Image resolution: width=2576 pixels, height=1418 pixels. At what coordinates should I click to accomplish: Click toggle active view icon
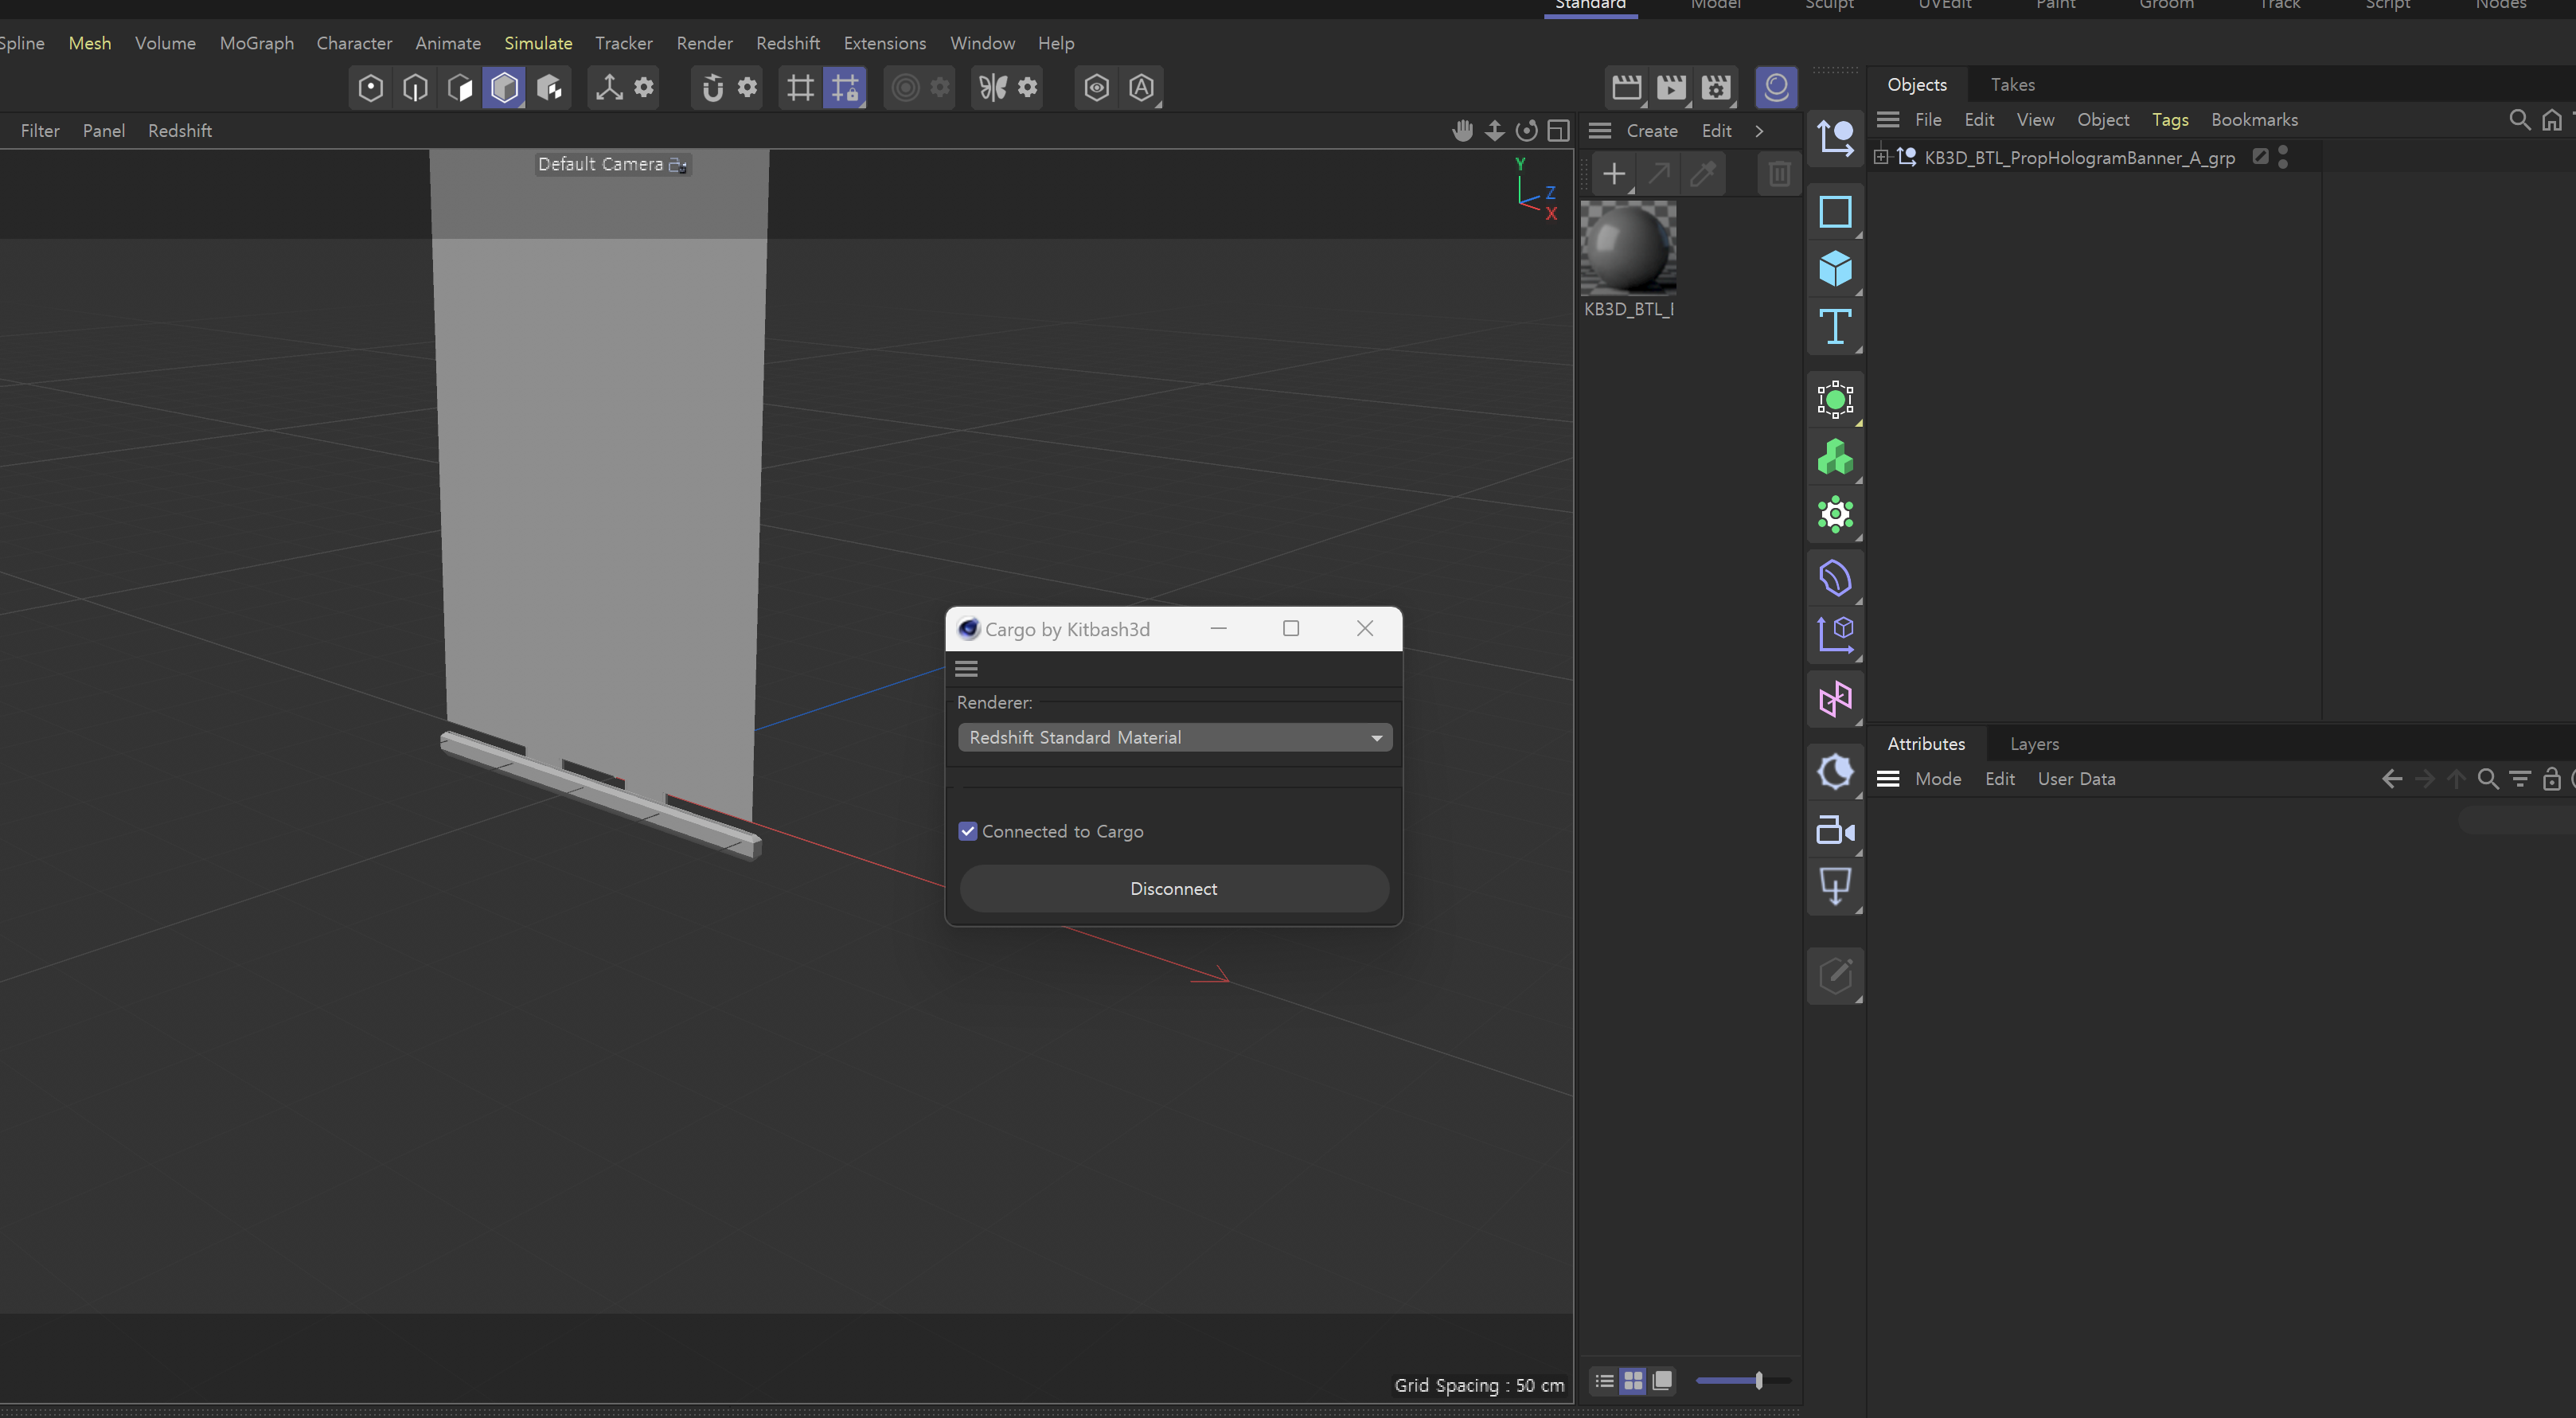(1558, 131)
